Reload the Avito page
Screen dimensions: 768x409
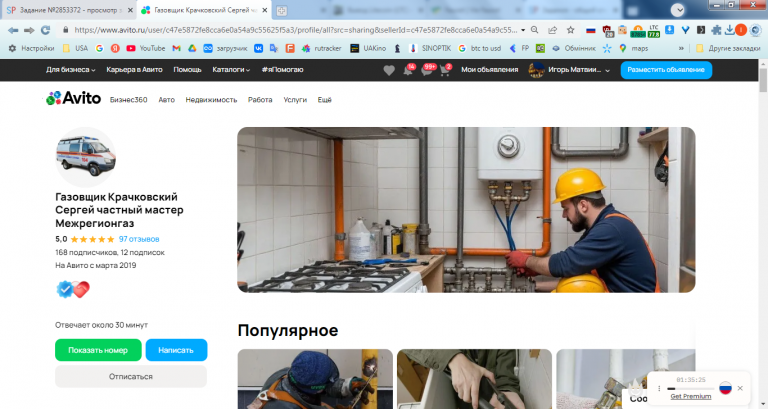pyautogui.click(x=46, y=30)
